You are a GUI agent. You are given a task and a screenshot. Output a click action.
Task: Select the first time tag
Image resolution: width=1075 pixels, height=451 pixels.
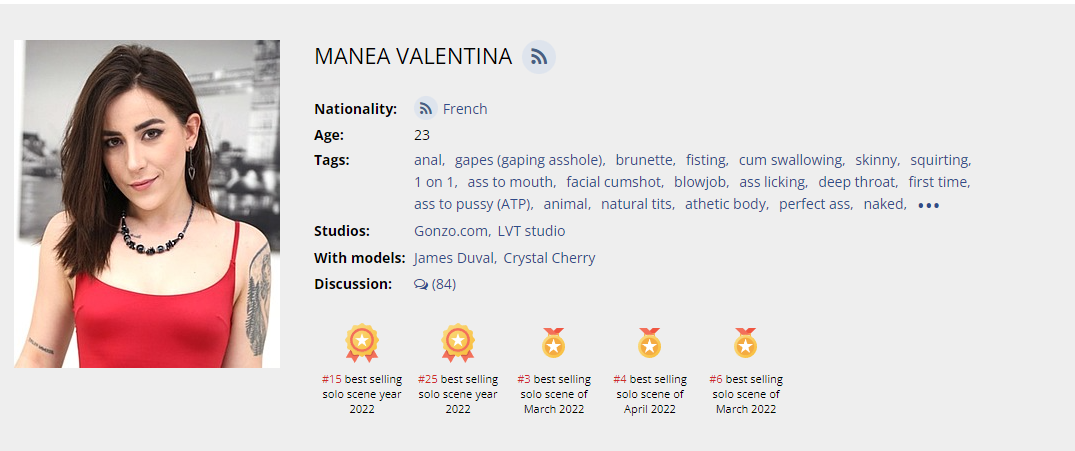pyautogui.click(x=938, y=182)
